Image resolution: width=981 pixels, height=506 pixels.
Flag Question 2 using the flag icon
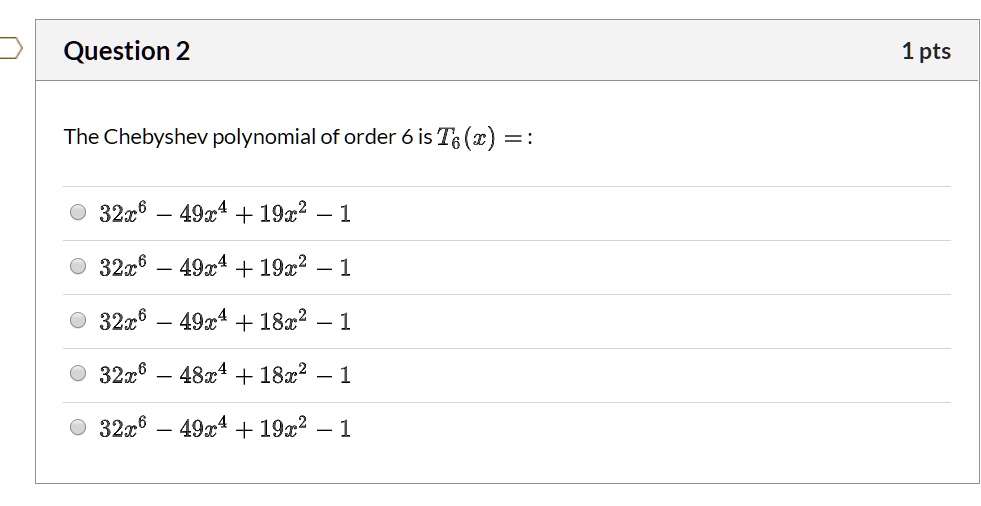point(11,48)
